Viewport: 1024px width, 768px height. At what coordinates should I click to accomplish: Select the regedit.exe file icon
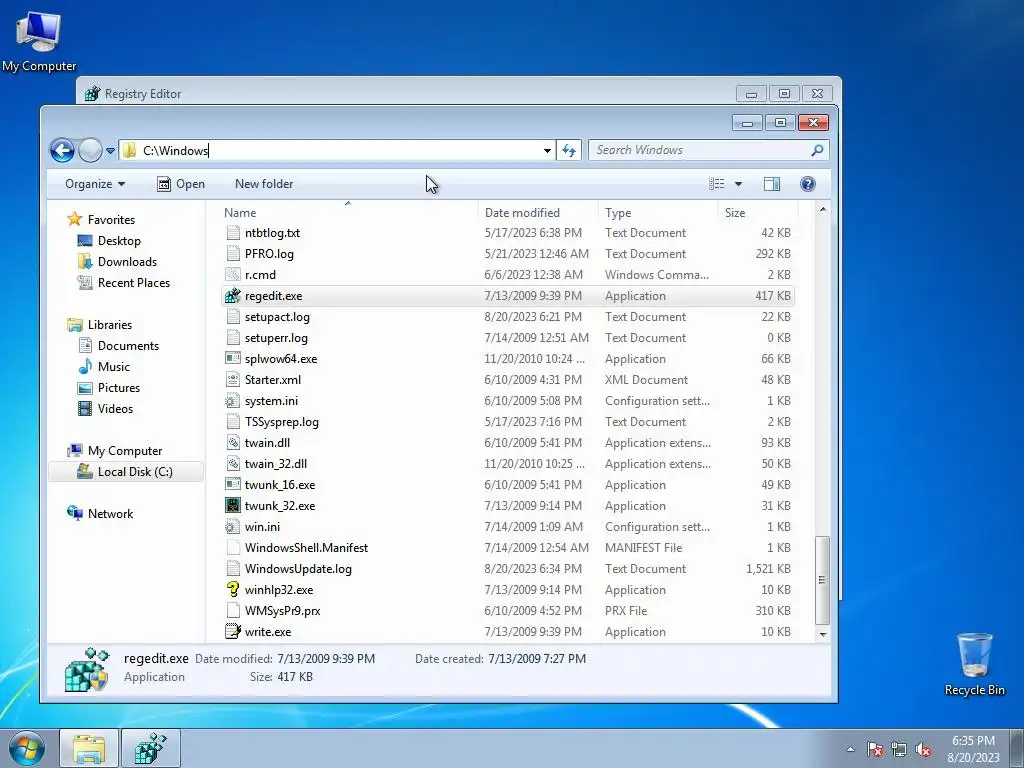tap(232, 296)
